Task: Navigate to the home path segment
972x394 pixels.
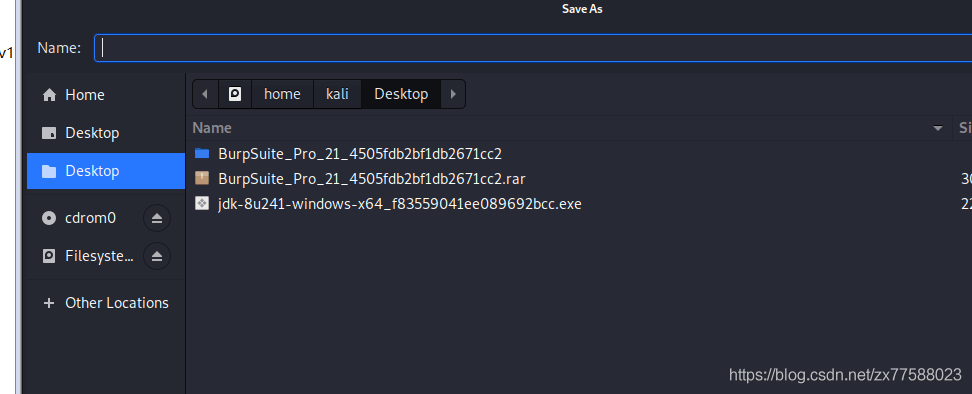Action: (x=282, y=94)
